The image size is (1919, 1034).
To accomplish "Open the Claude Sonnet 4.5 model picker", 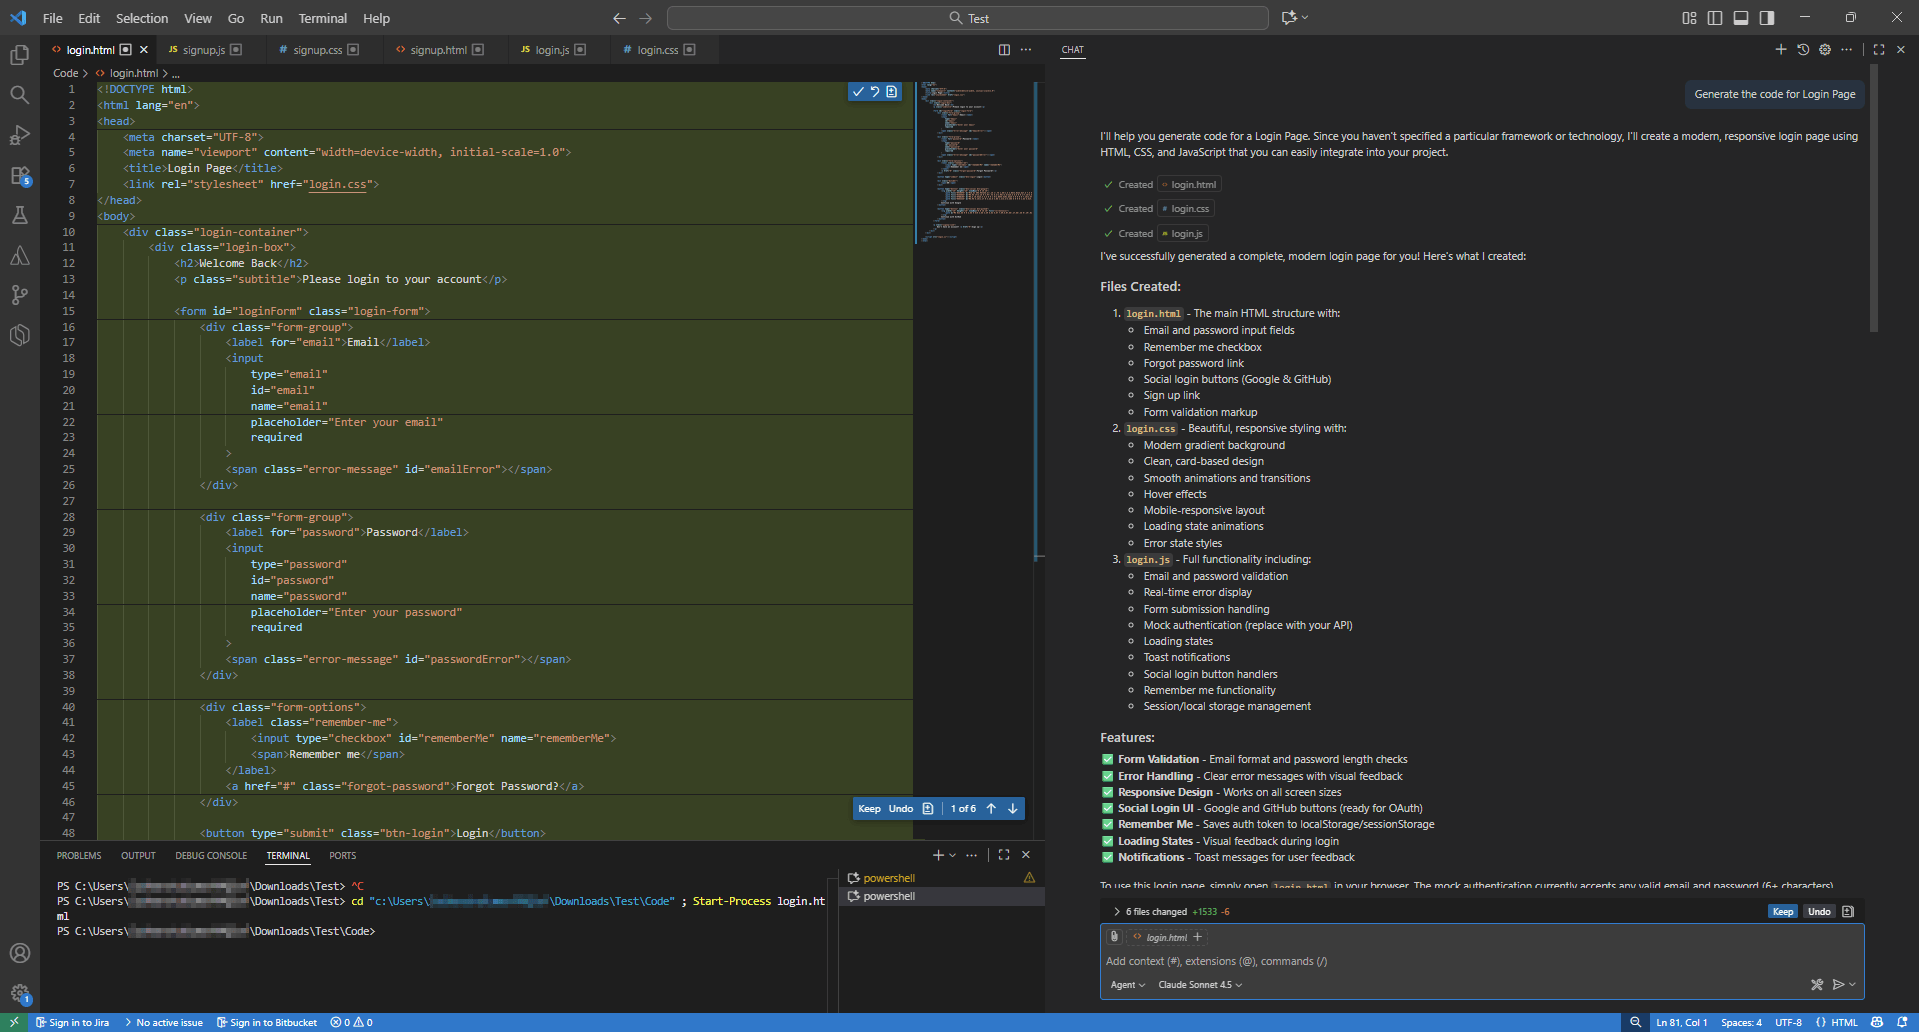I will click(x=1200, y=984).
